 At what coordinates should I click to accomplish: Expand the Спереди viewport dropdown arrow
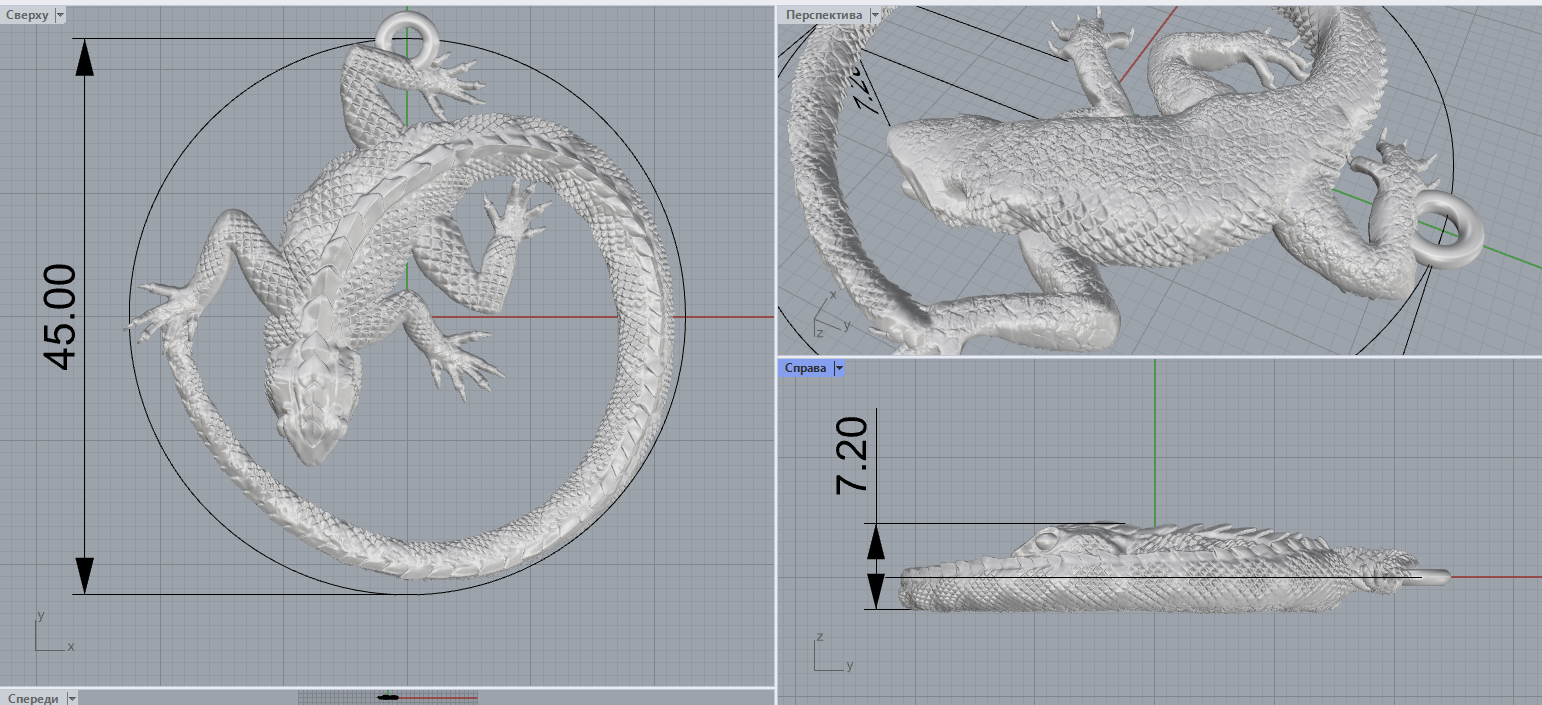click(x=72, y=698)
